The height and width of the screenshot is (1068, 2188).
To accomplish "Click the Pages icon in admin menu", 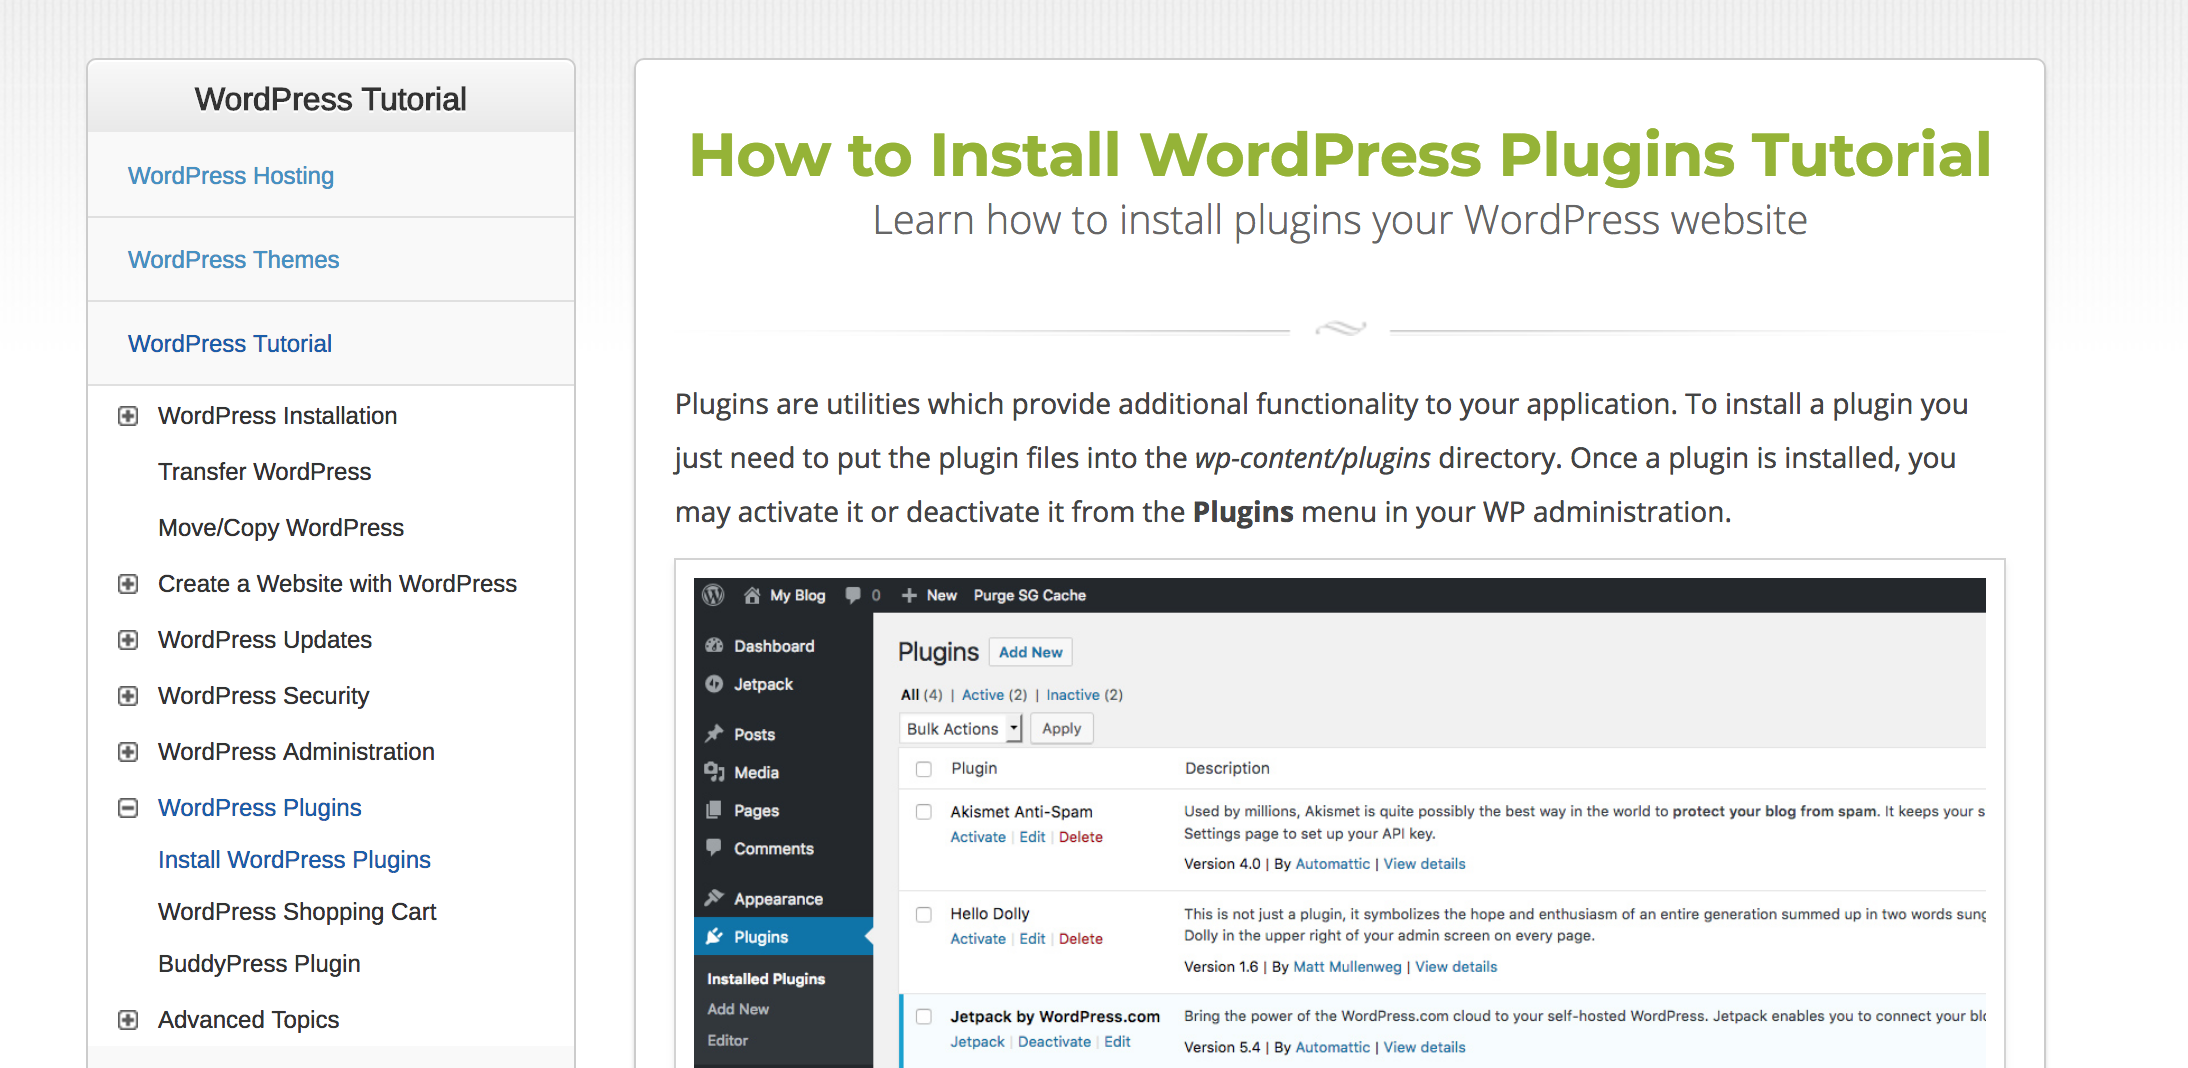I will point(714,810).
